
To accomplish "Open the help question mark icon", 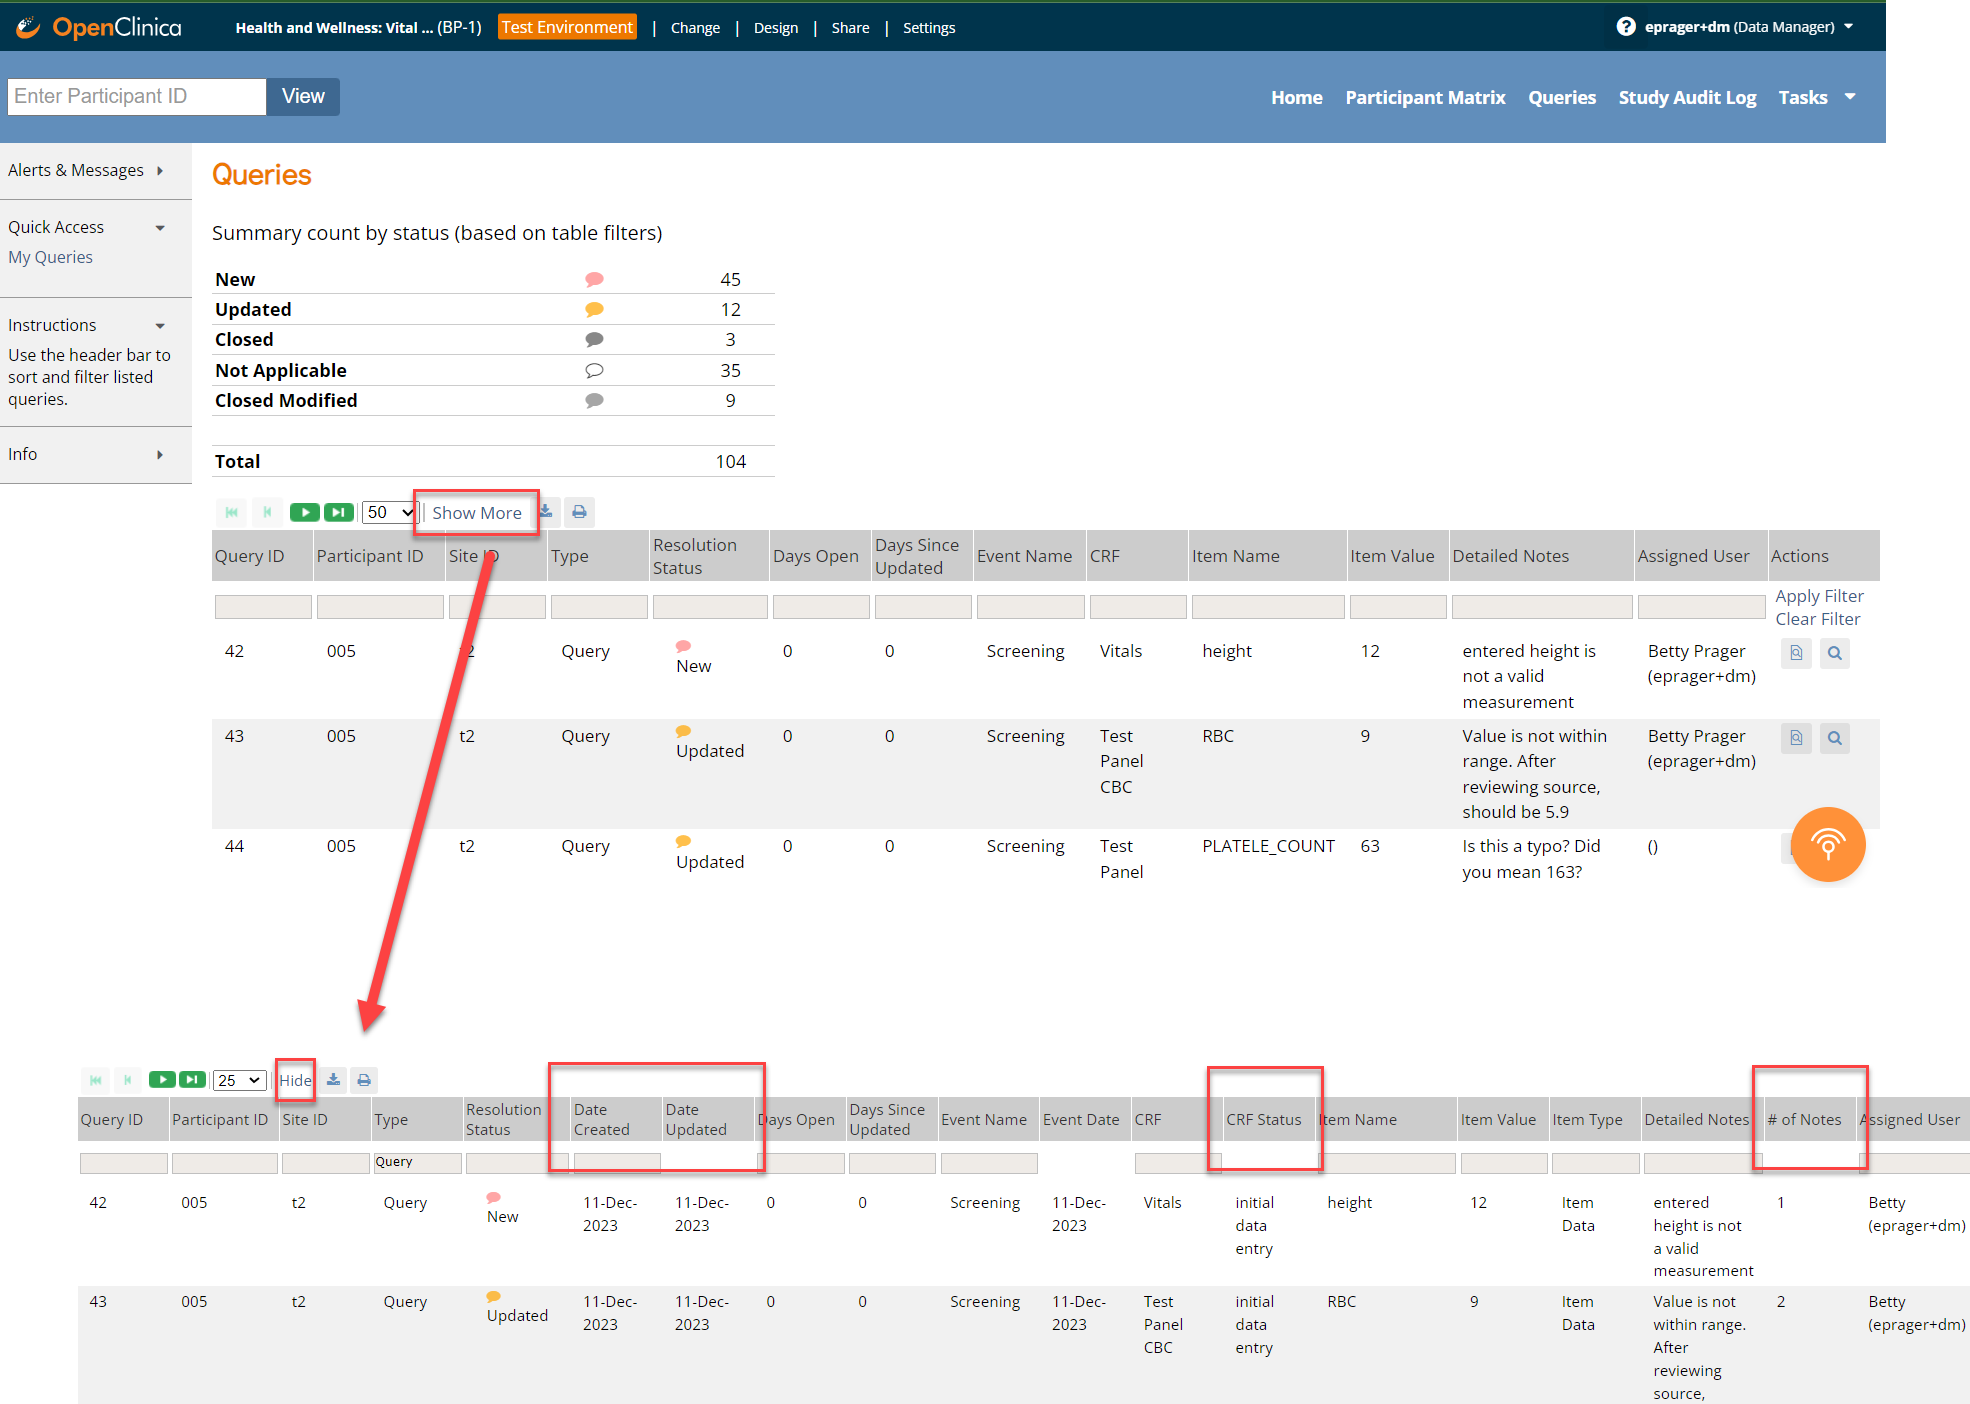I will click(x=1626, y=27).
